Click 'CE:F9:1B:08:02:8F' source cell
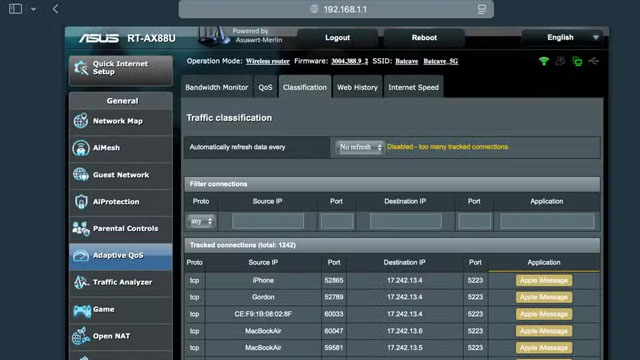The image size is (640, 360). point(263,314)
